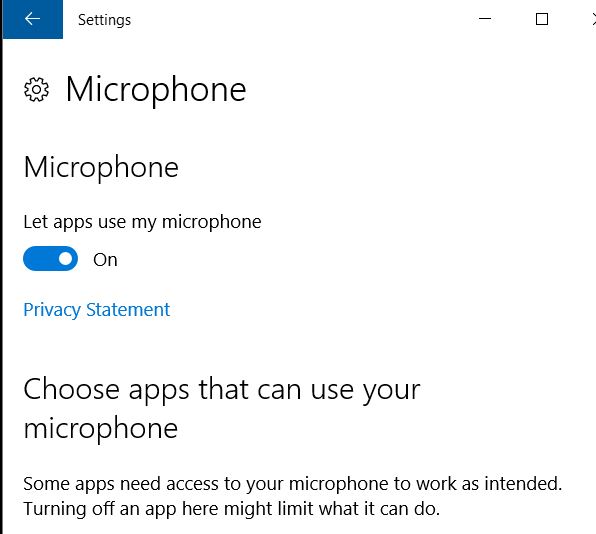Click the Turning off an app here sentence
The height and width of the screenshot is (534, 596).
(x=231, y=509)
